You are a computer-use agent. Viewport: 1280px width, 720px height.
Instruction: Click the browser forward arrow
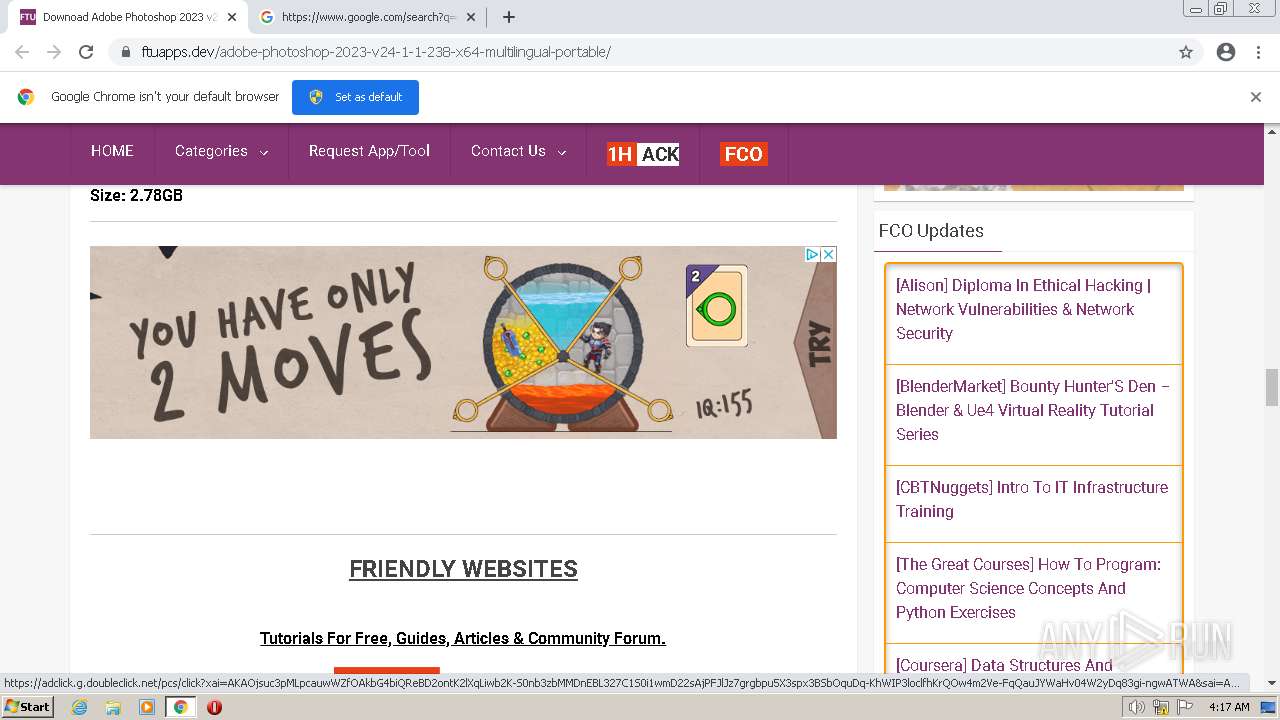[x=54, y=52]
